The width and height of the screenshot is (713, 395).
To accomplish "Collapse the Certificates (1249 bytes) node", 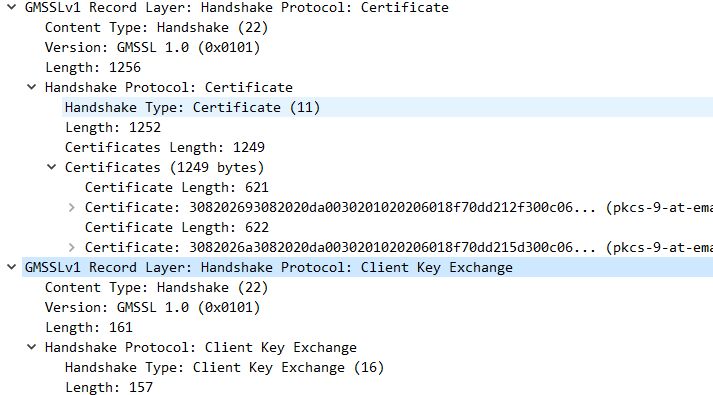I will (x=52, y=167).
